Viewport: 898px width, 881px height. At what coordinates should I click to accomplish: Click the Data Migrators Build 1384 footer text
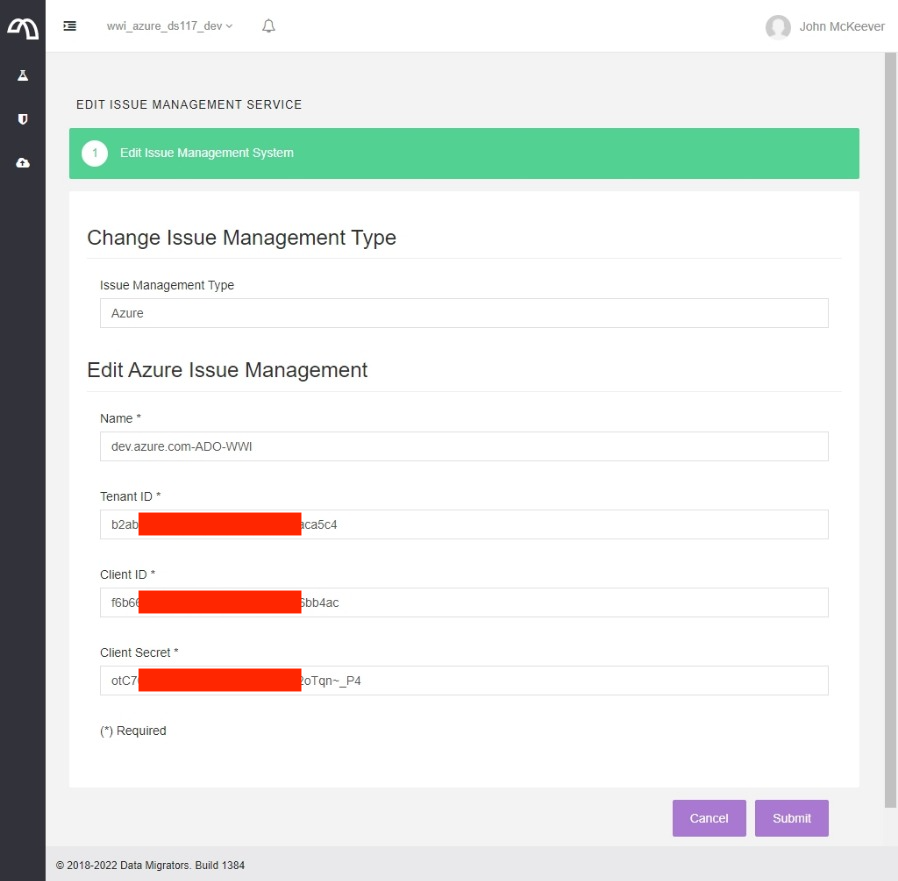(x=150, y=865)
